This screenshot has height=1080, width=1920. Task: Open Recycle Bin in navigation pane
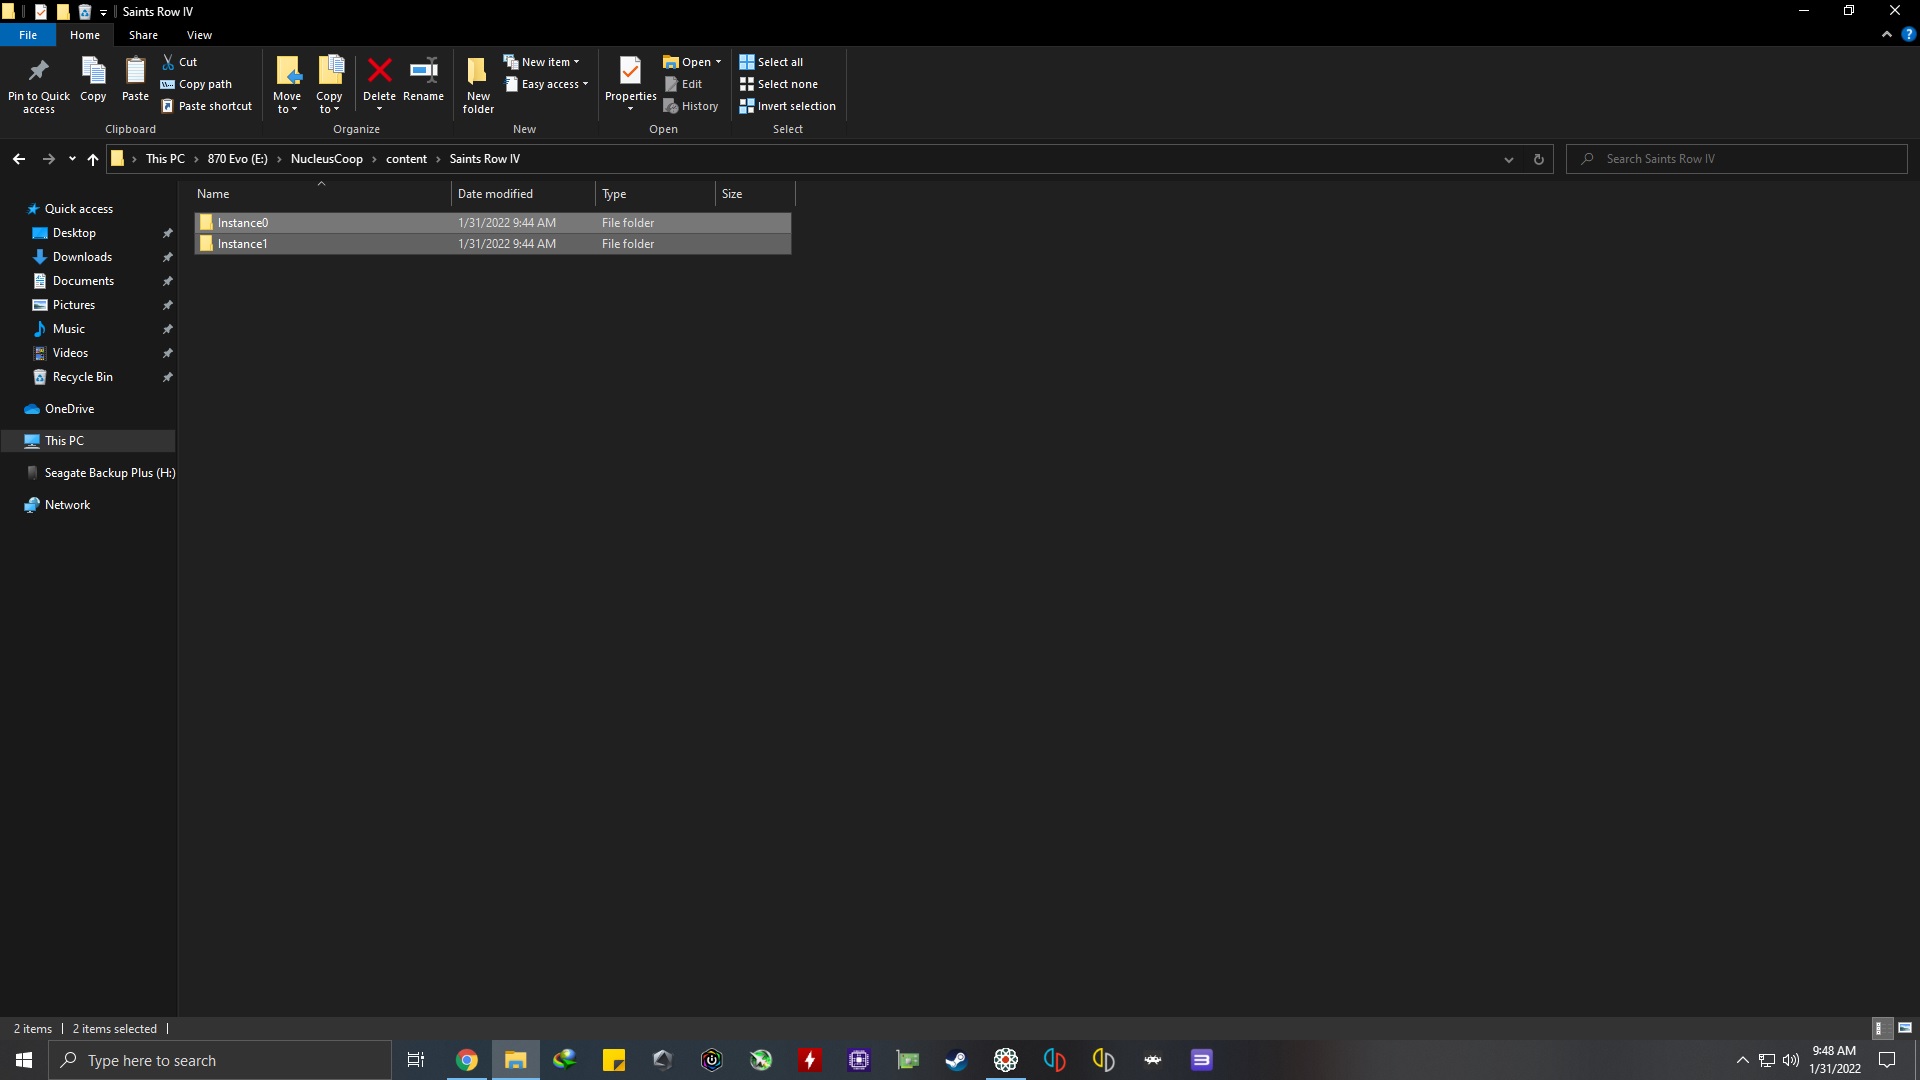[x=83, y=377]
